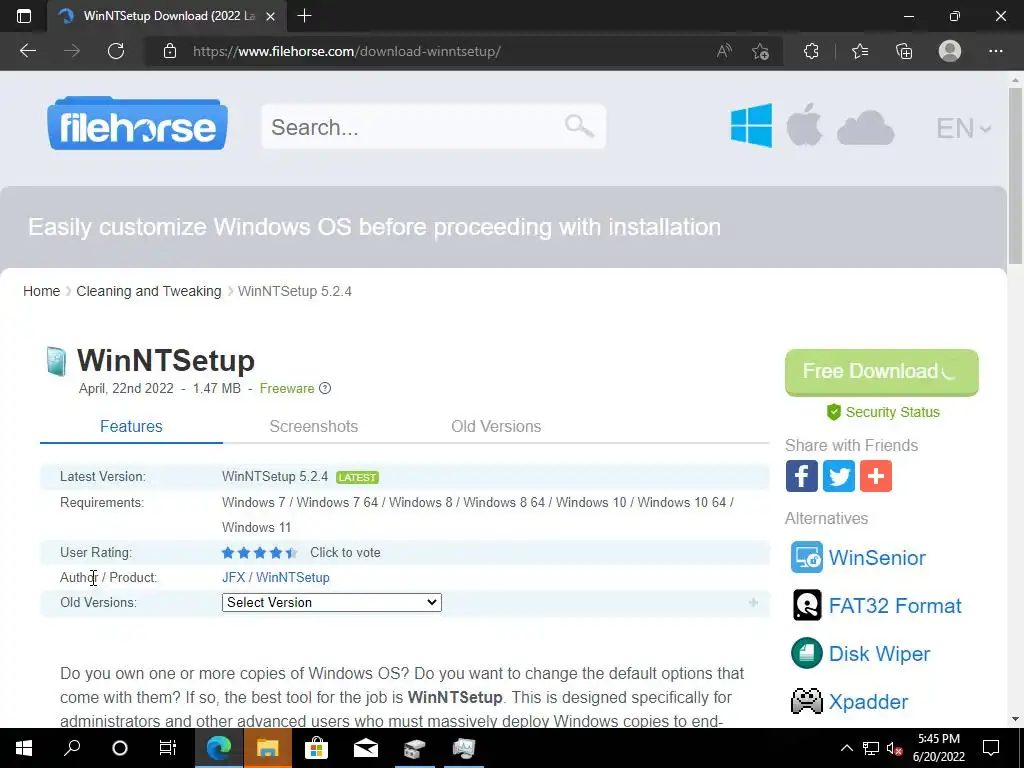Open Read aloud icon in address bar
Screen dimensions: 1024x768
[724, 51]
